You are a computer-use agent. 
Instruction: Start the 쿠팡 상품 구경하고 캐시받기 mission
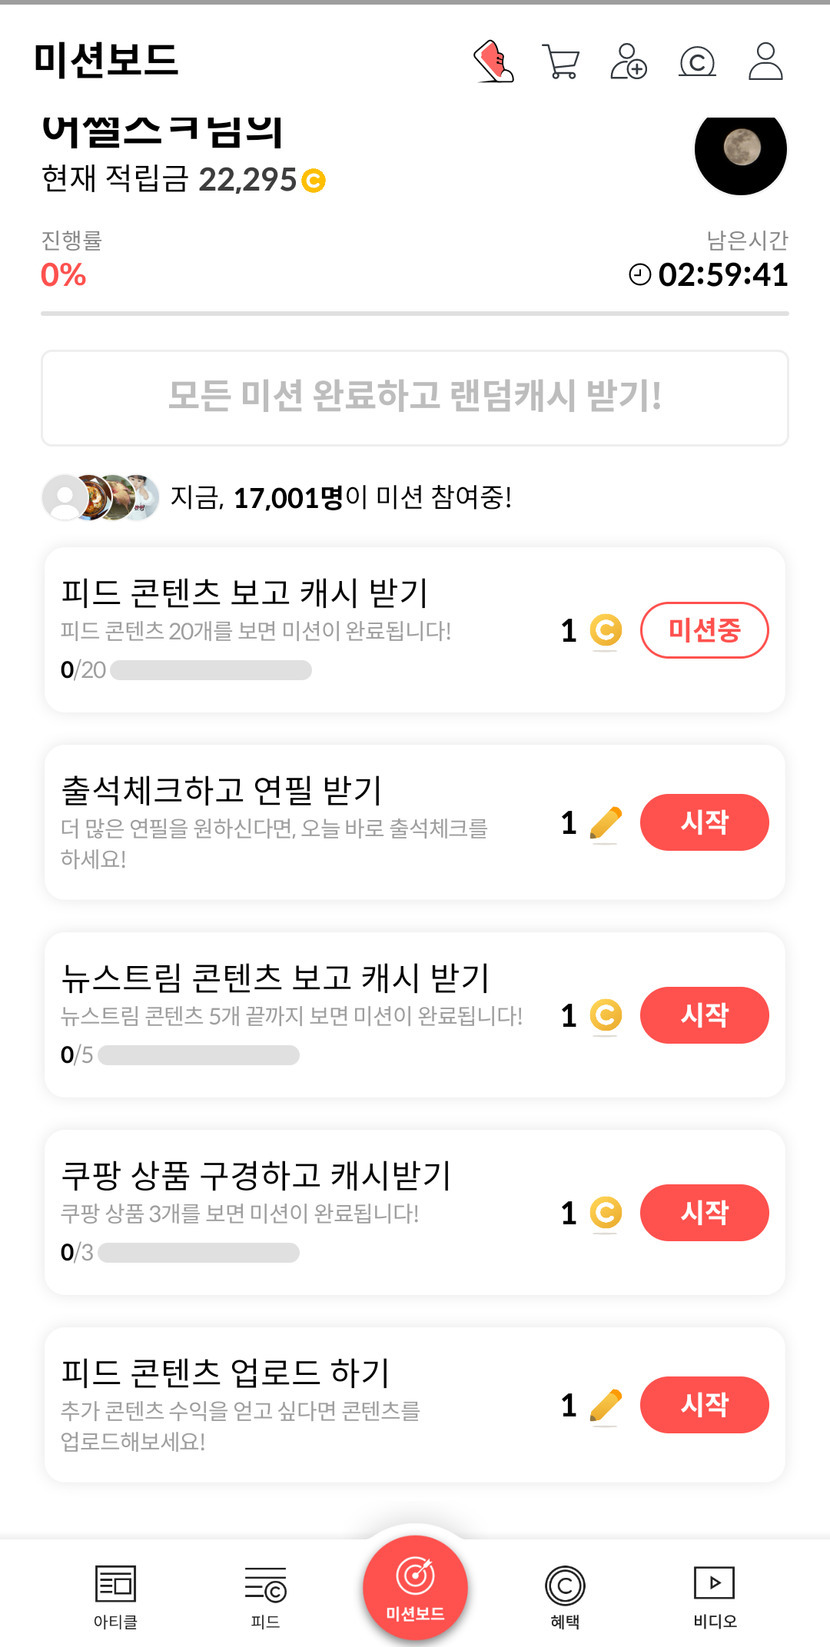[704, 1212]
